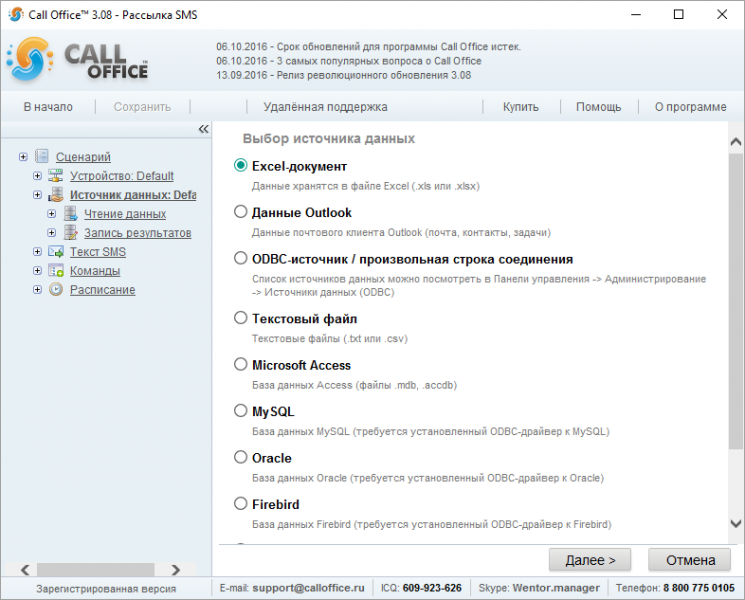
Task: Click the Сохранить menu item
Action: coord(142,107)
